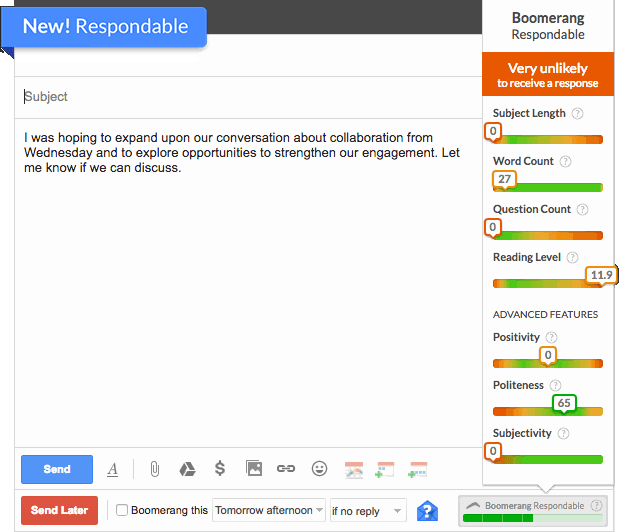Insert a photo with the image icon
Image resolution: width=619 pixels, height=532 pixels.
click(x=254, y=468)
